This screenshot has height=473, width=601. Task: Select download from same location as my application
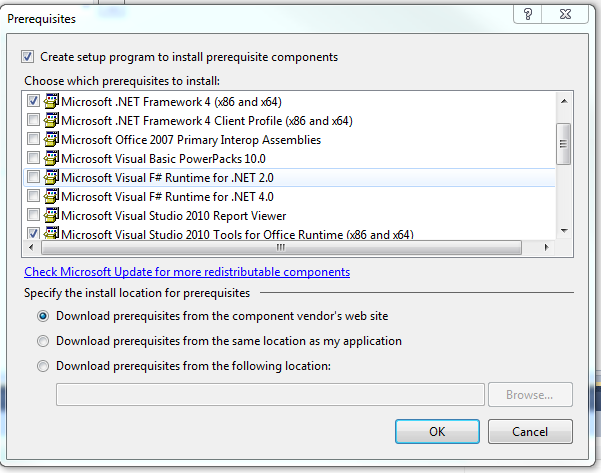[x=43, y=341]
